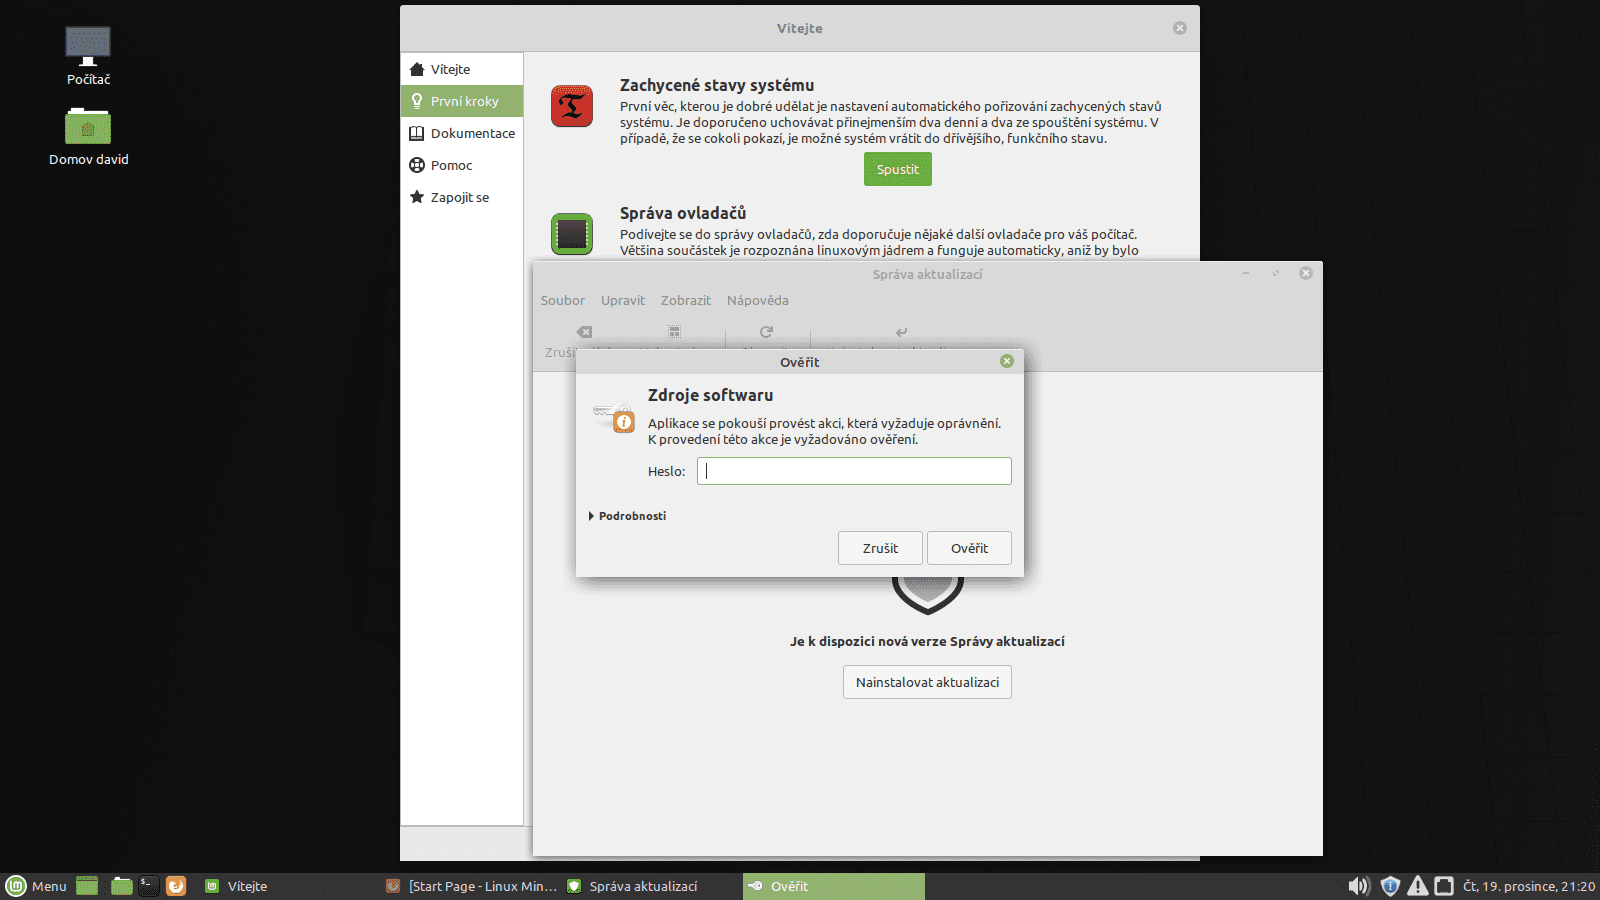1600x900 pixels.
Task: Click the Pomoc help icon in sidebar
Action: click(x=417, y=165)
